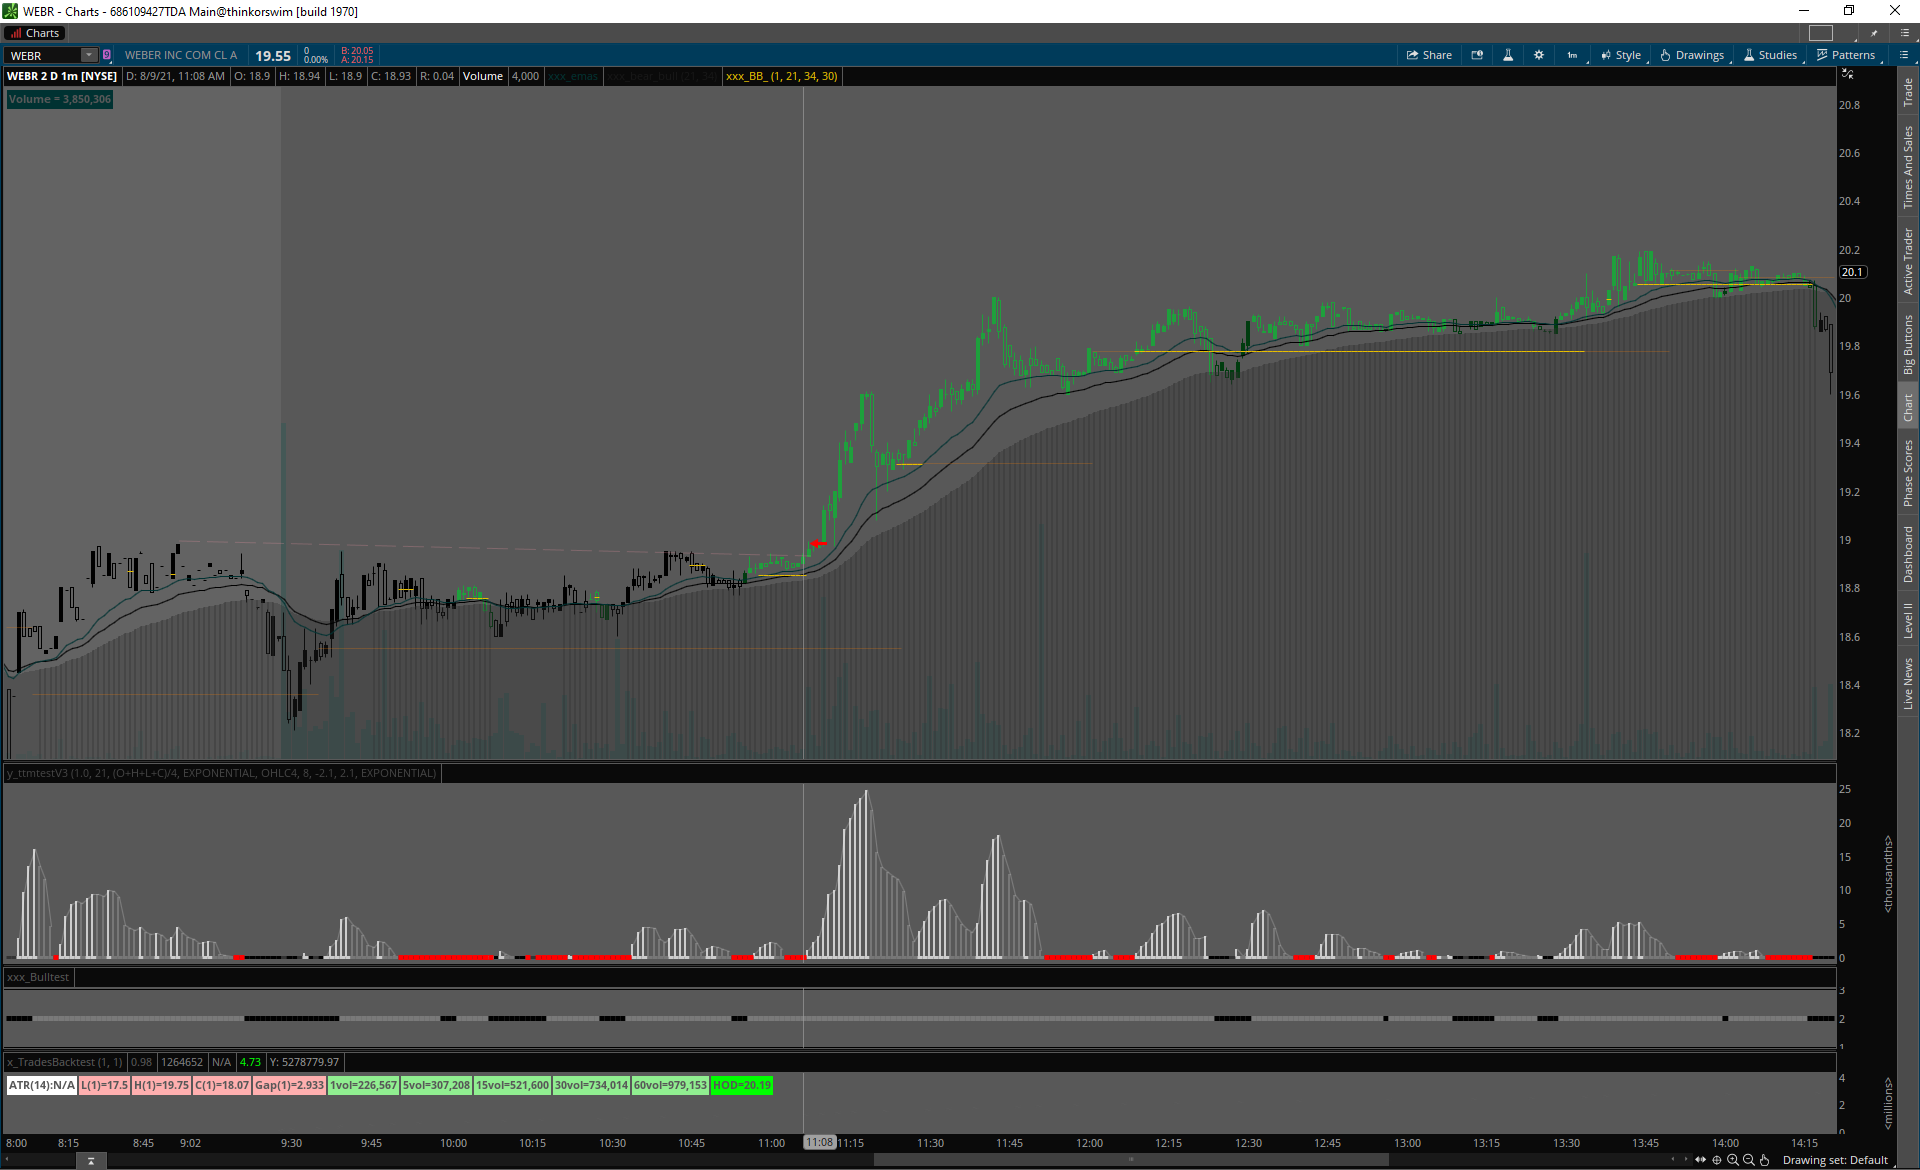This screenshot has height=1170, width=1920.
Task: Open the 1m timeframe dropdown
Action: pyautogui.click(x=1573, y=55)
